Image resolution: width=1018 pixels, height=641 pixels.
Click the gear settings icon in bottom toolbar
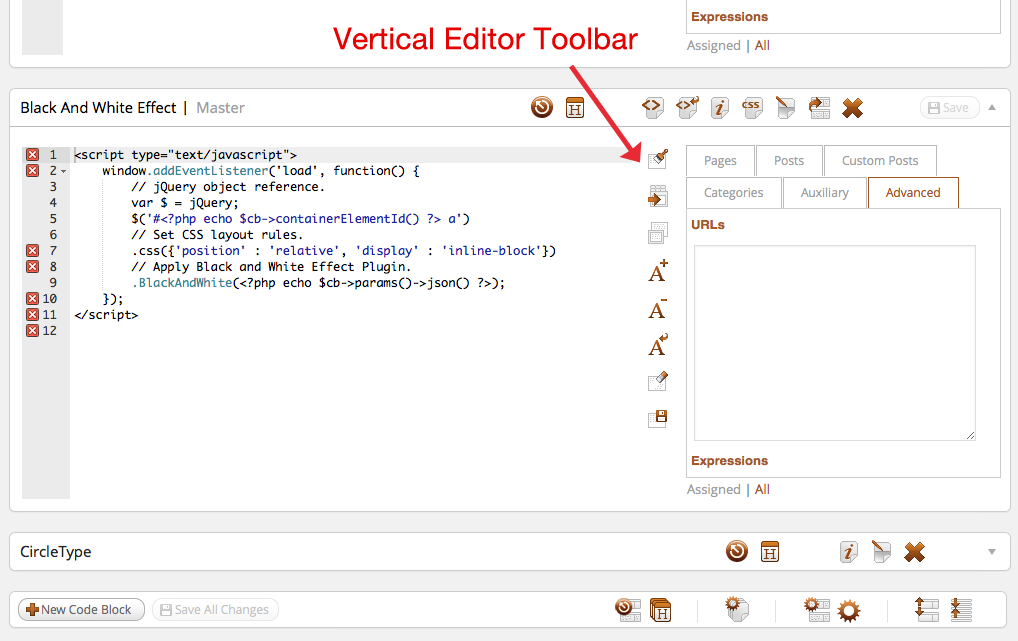(x=848, y=610)
